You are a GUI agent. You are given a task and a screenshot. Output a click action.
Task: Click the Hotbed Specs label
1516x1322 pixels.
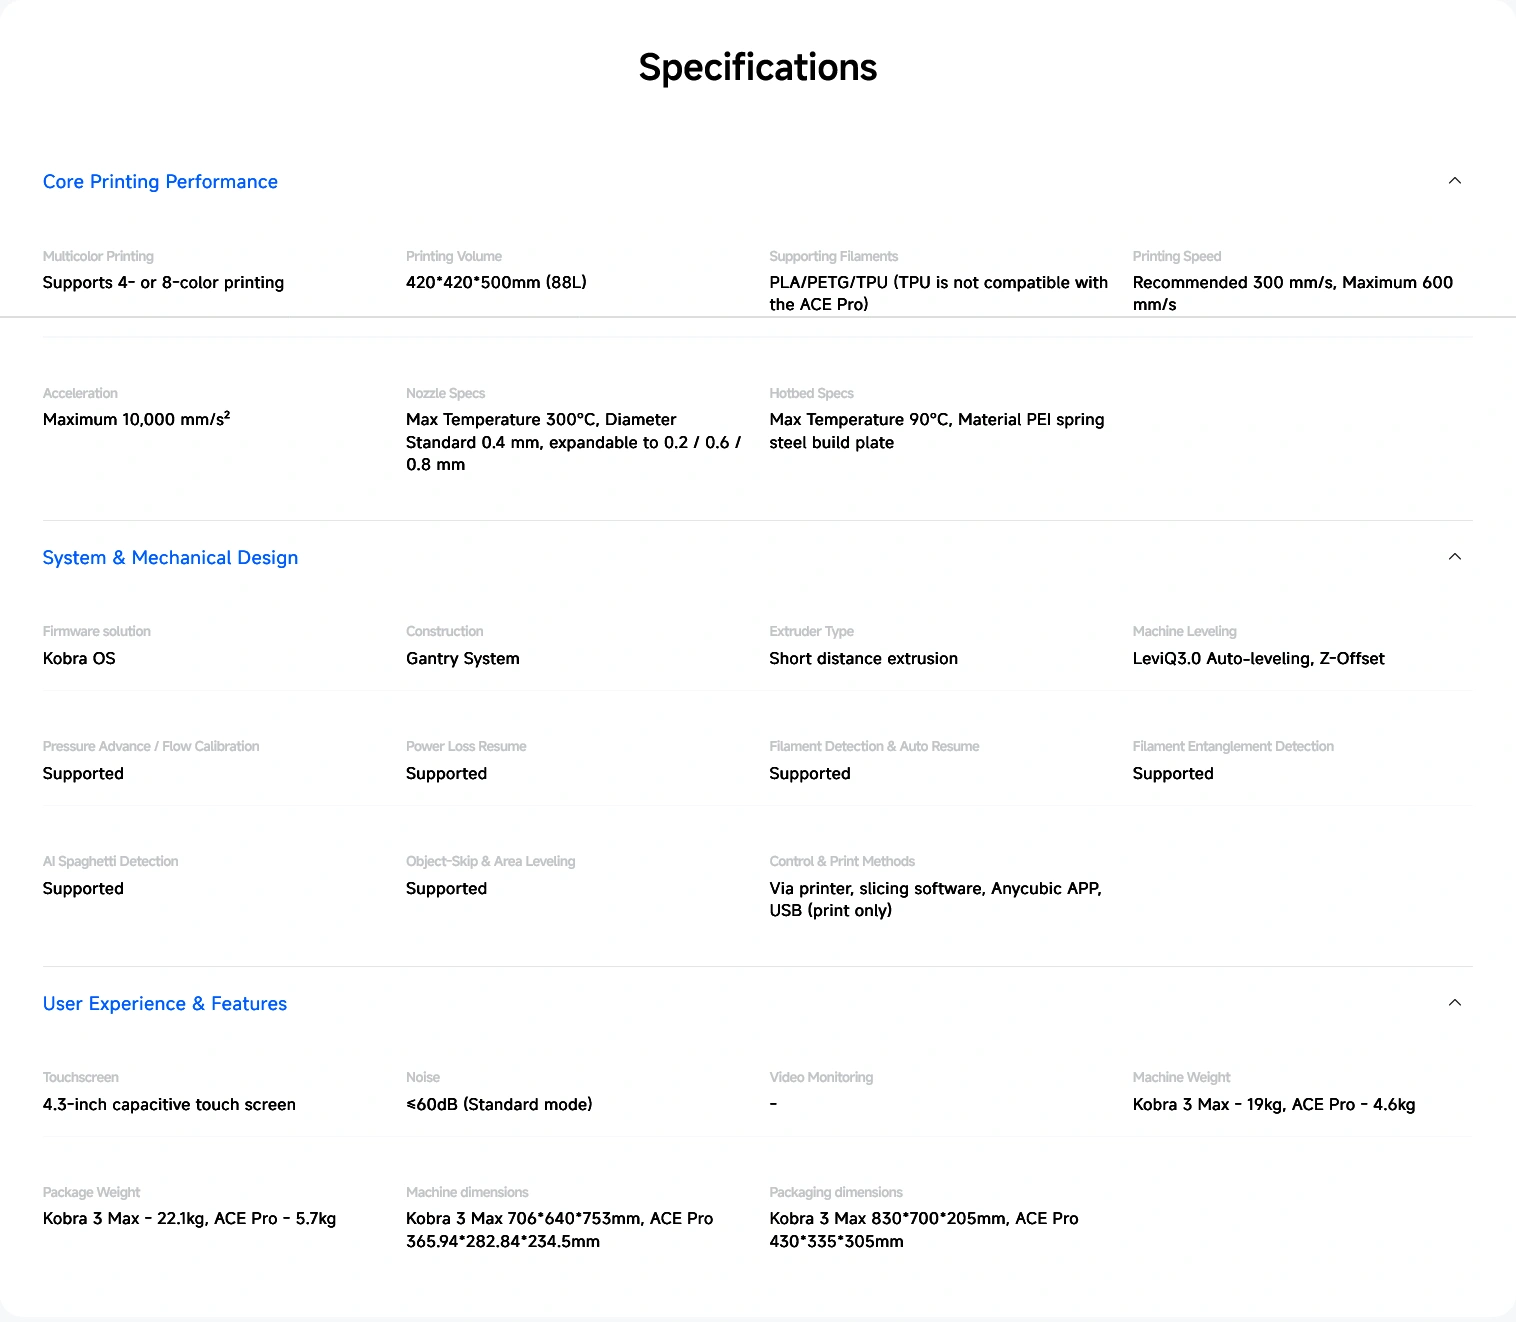click(811, 394)
